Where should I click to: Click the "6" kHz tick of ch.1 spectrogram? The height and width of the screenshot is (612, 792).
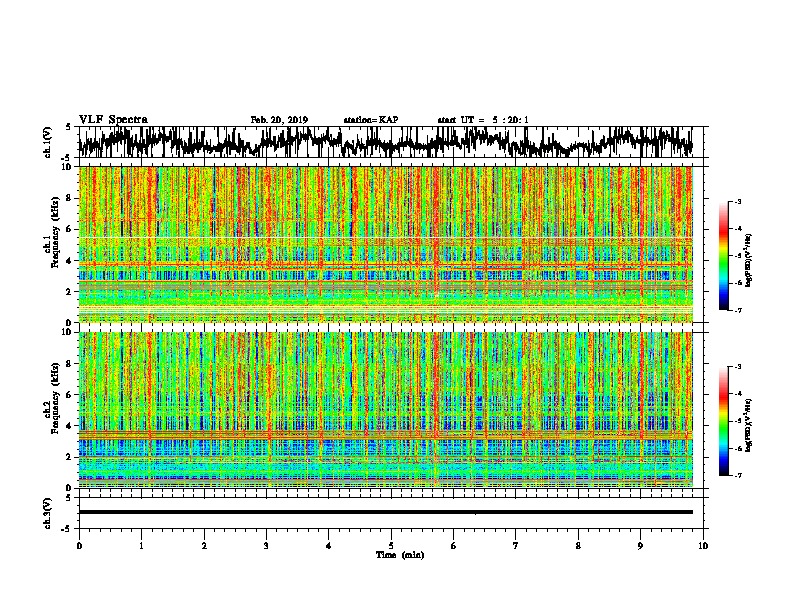pyautogui.click(x=70, y=230)
